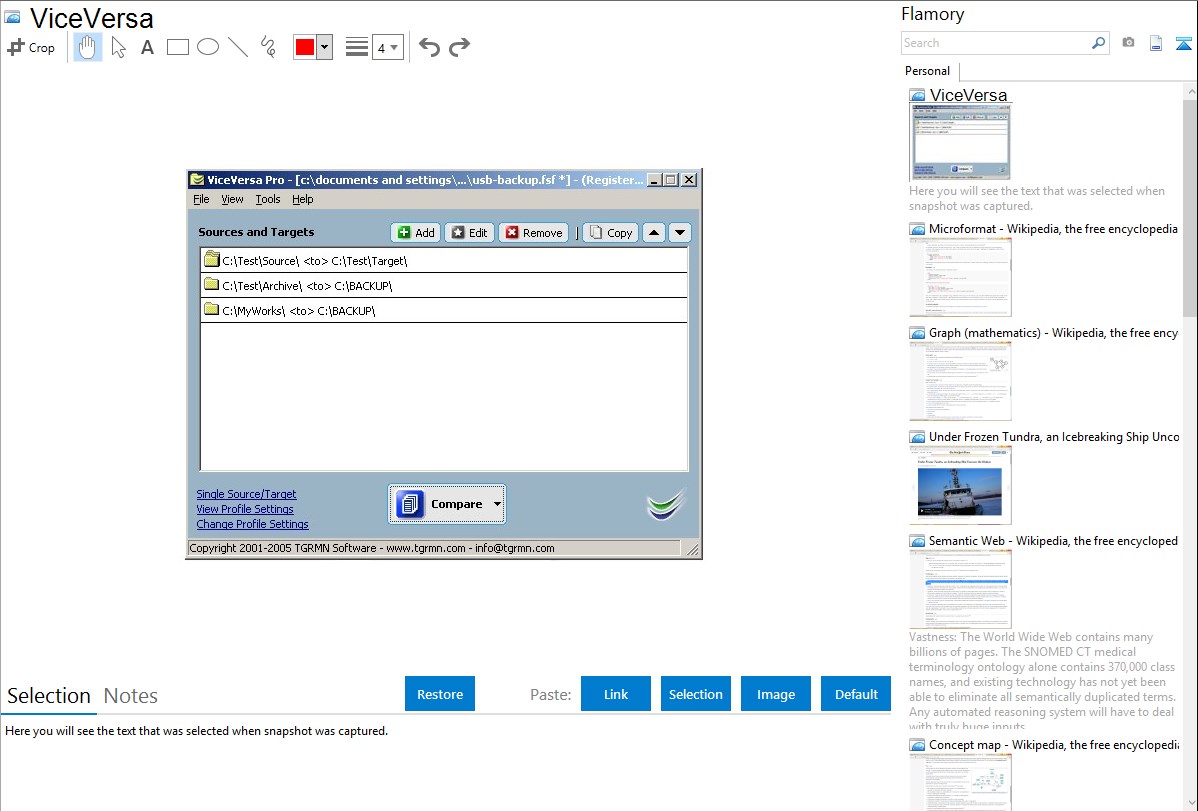The height and width of the screenshot is (811, 1198).
Task: Click the Change Profile Settings link
Action: point(252,524)
